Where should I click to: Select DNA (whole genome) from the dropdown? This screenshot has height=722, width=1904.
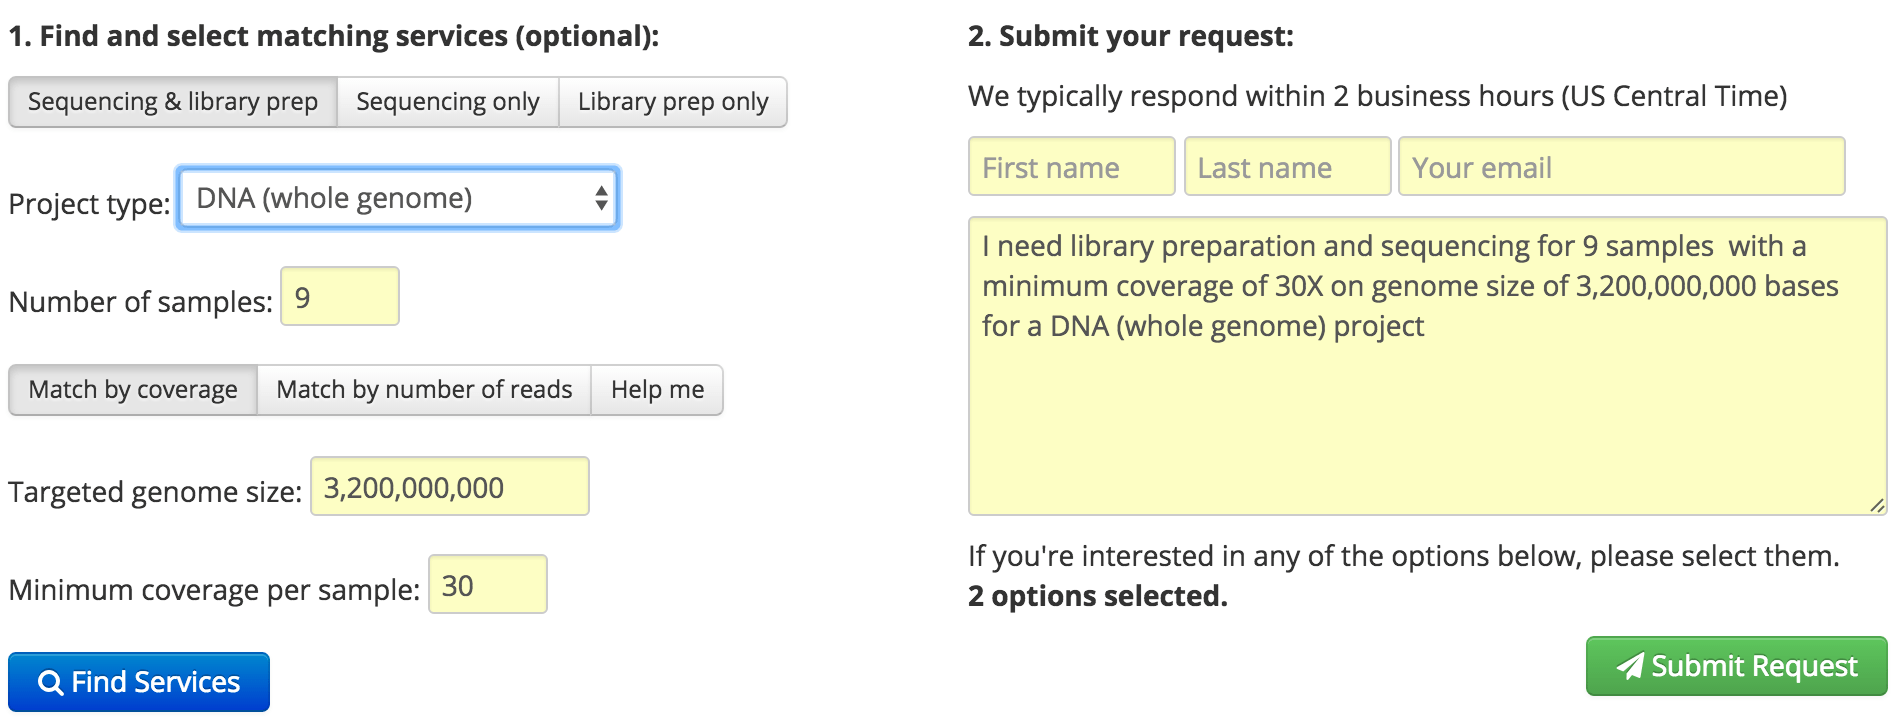(397, 198)
